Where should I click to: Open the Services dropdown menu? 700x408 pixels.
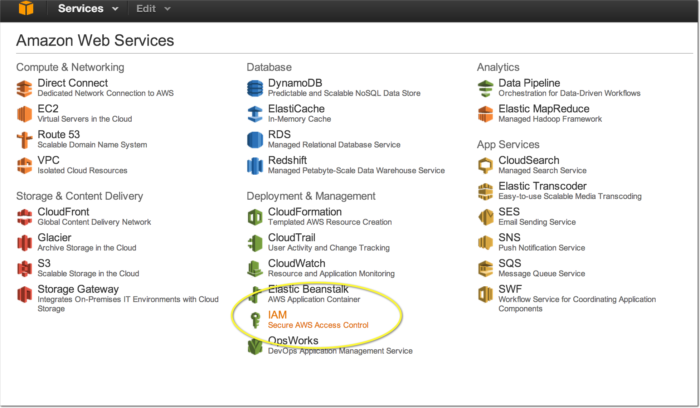(88, 9)
